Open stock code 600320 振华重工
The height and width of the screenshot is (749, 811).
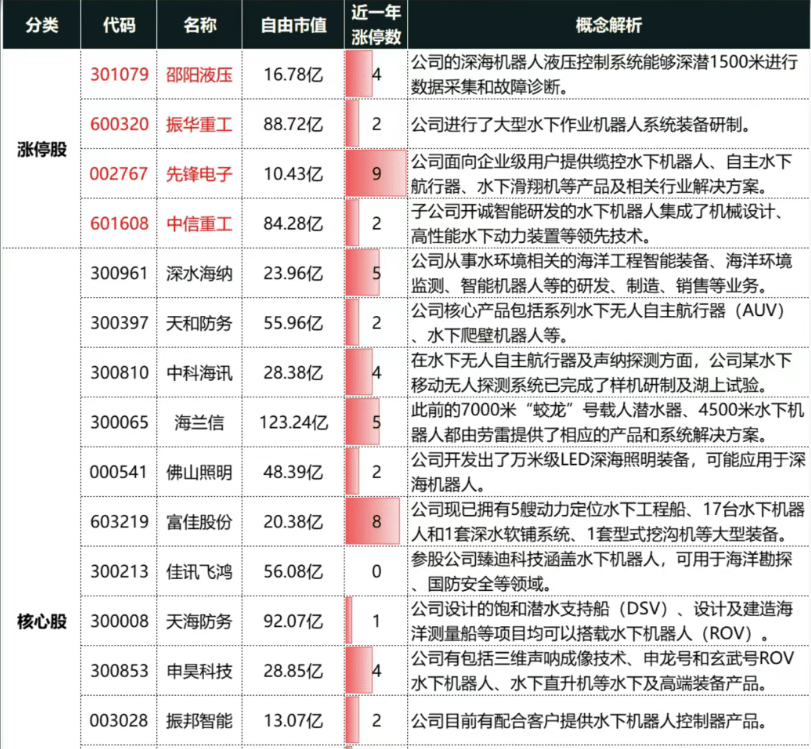click(120, 125)
